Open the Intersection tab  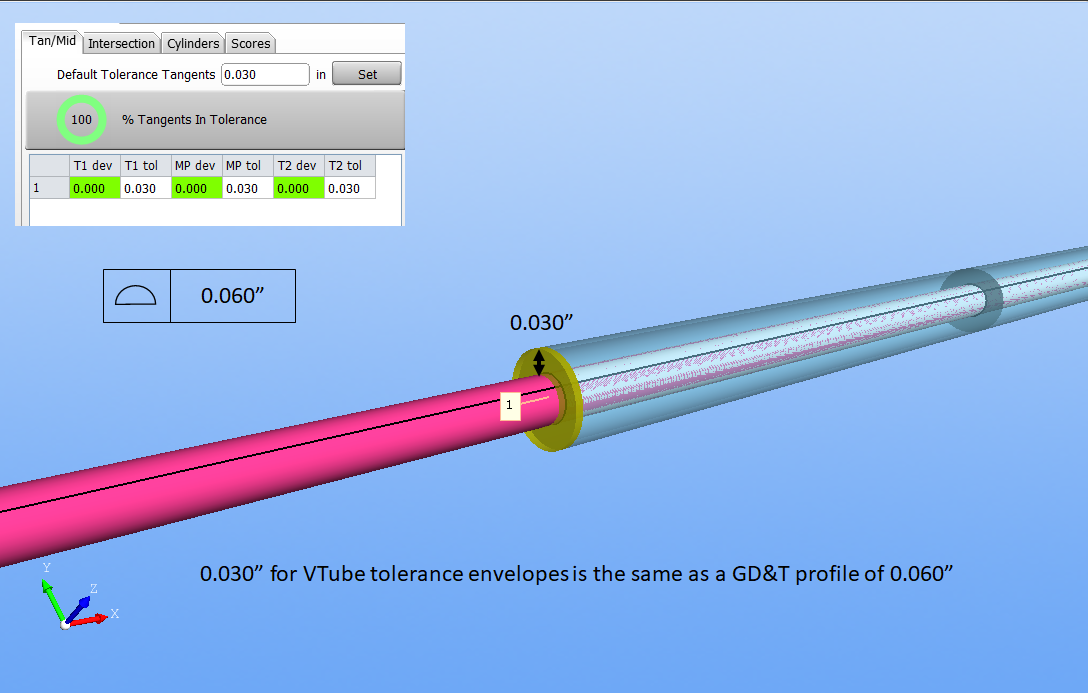click(121, 43)
